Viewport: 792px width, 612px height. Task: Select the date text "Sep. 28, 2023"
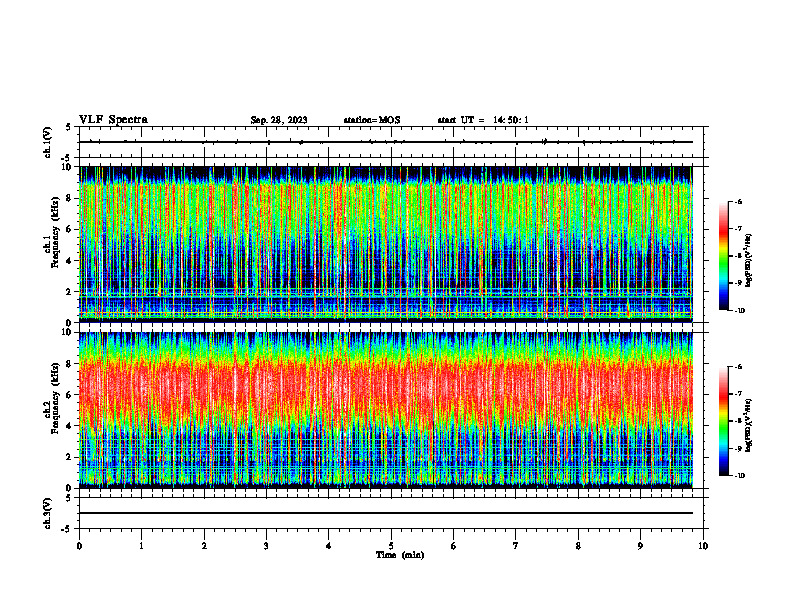tap(279, 120)
